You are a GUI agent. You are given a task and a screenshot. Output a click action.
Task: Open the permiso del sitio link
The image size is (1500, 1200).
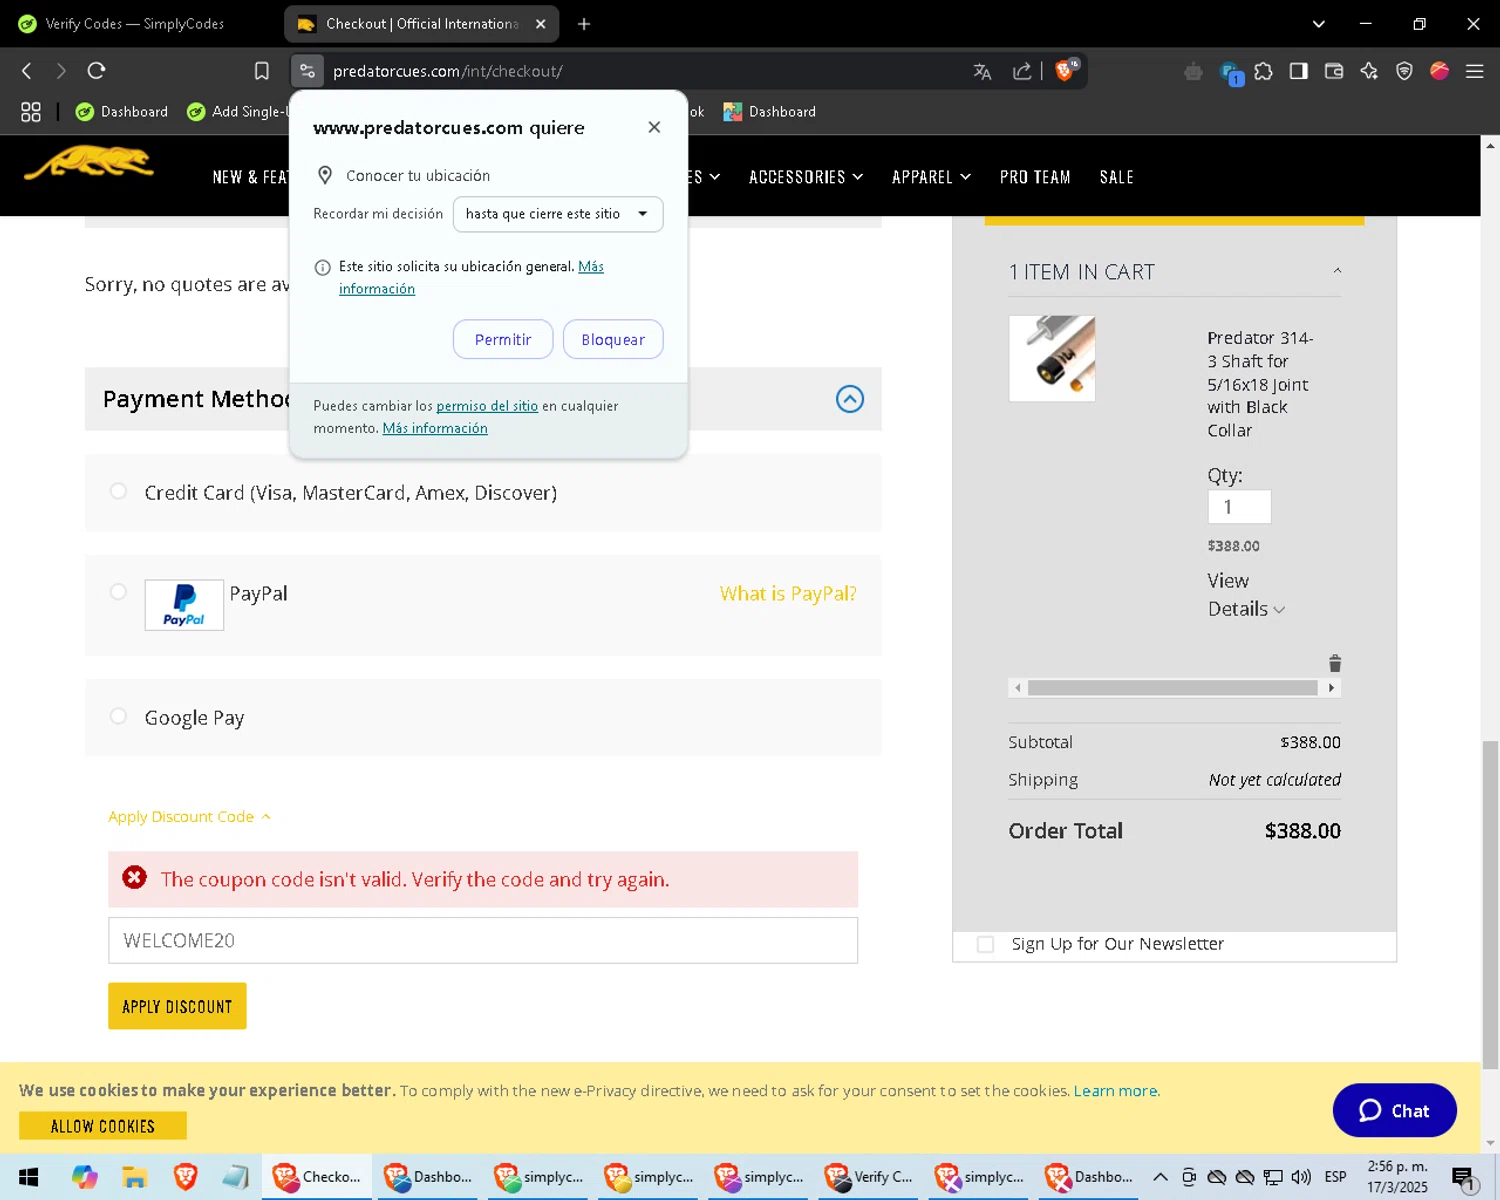coord(487,406)
